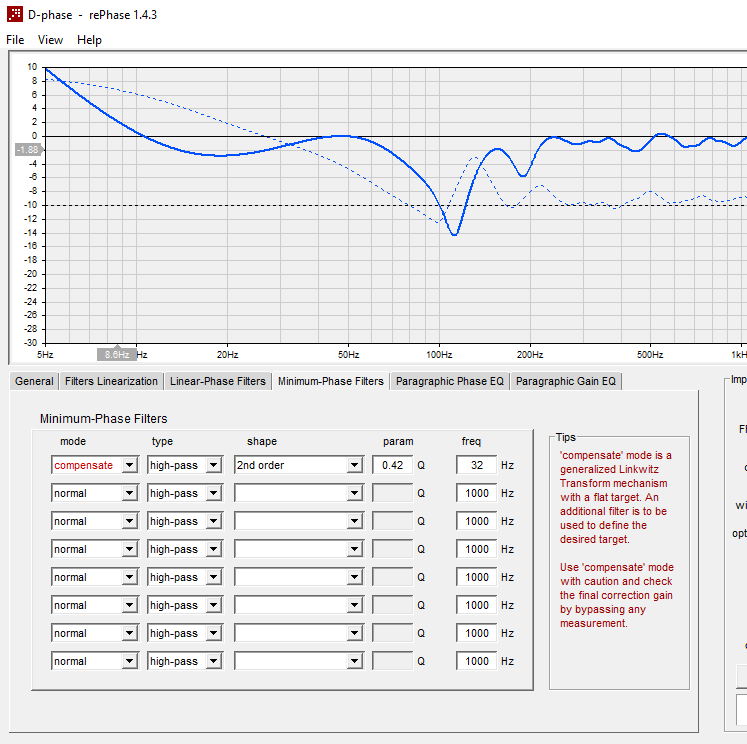Open the File menu
This screenshot has width=747, height=744.
pos(15,40)
